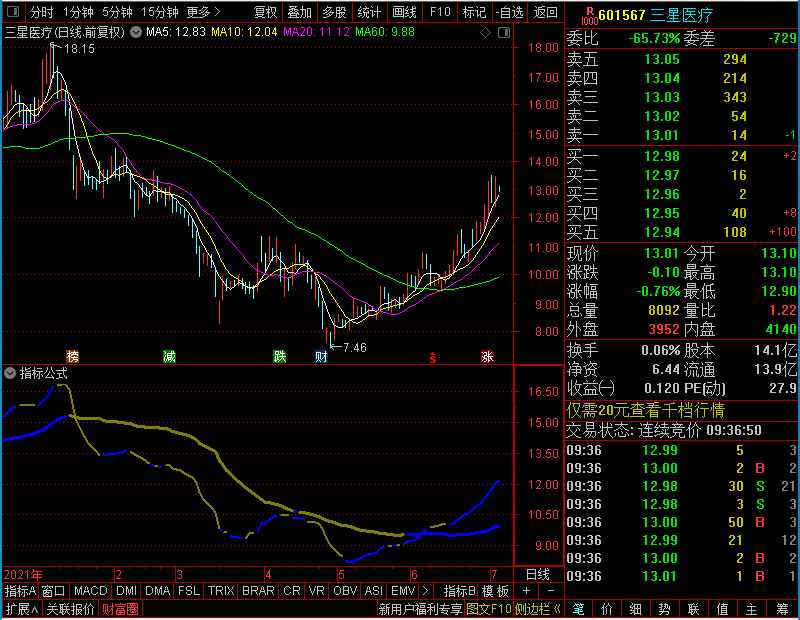This screenshot has width=800, height=620.
Task: Switch indicator to DMI
Action: [126, 591]
